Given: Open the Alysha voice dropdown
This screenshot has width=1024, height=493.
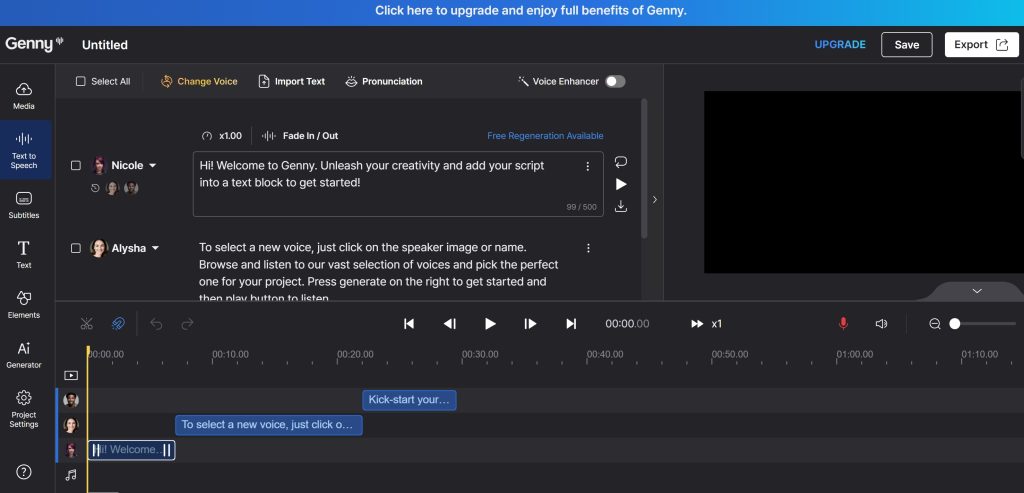Looking at the screenshot, I should coord(155,248).
